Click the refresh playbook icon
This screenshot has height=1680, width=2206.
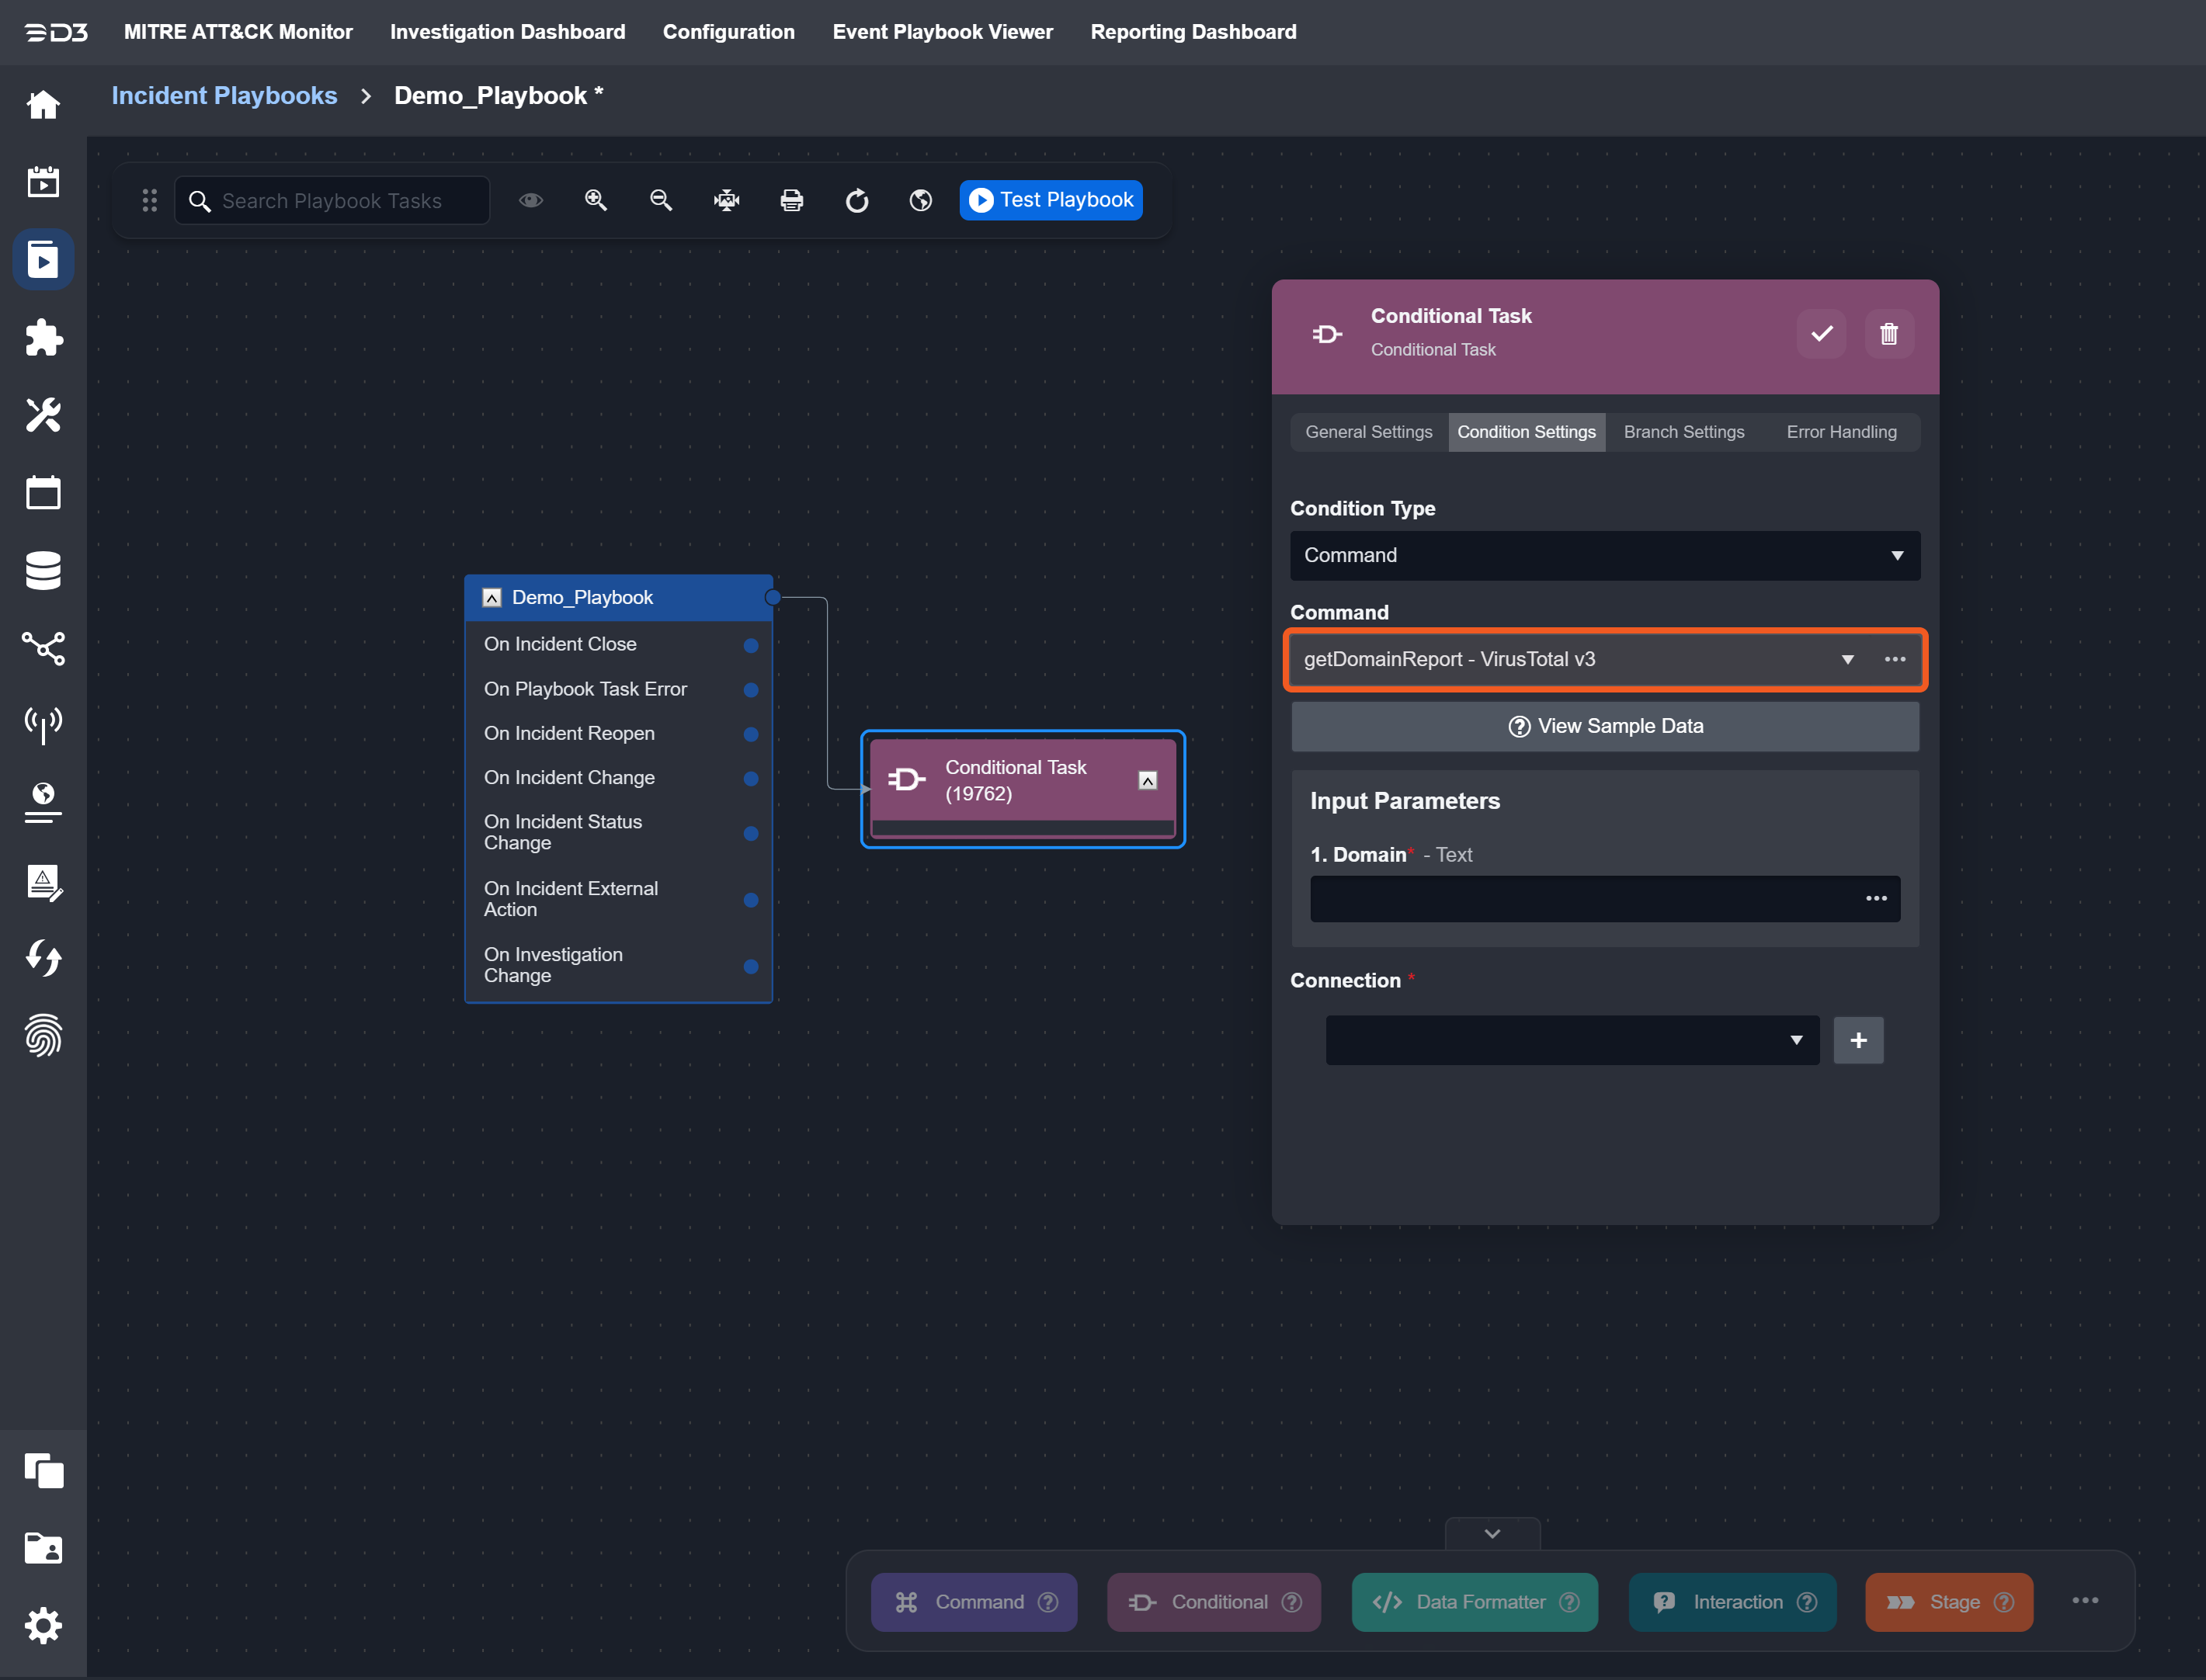[x=856, y=200]
